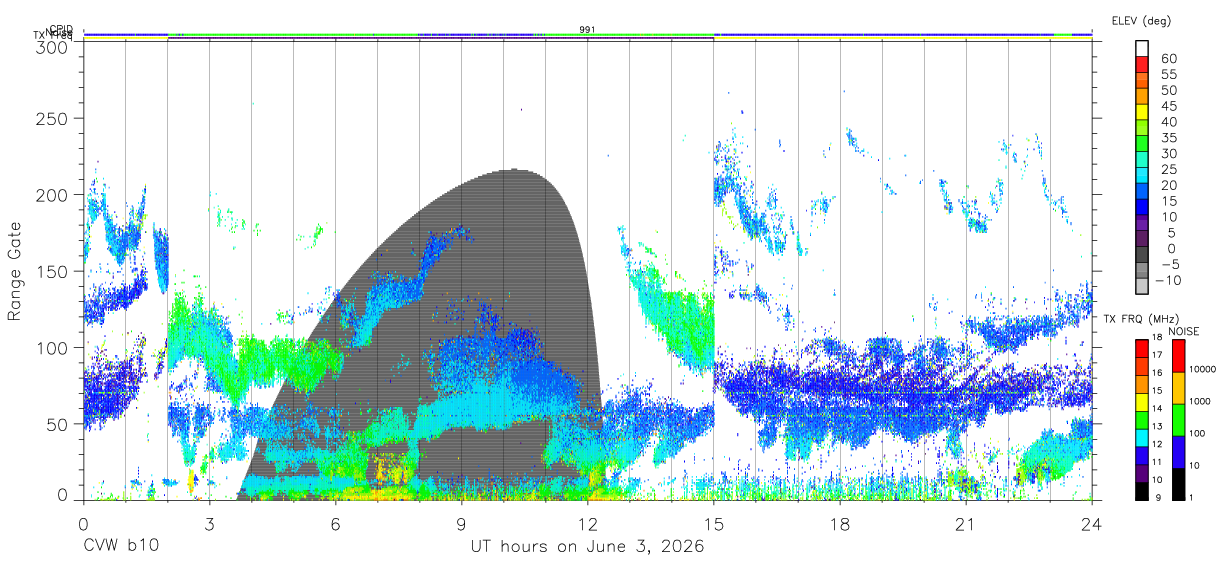Viewport: 1228px width, 567px height.
Task: Select the dark gray segment of the ELEV bar
Action: [x=1142, y=256]
